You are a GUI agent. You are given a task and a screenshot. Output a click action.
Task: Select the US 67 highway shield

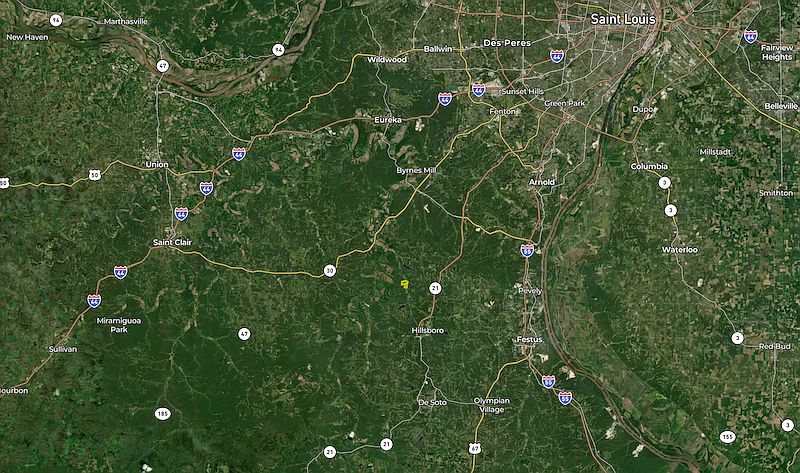(475, 449)
